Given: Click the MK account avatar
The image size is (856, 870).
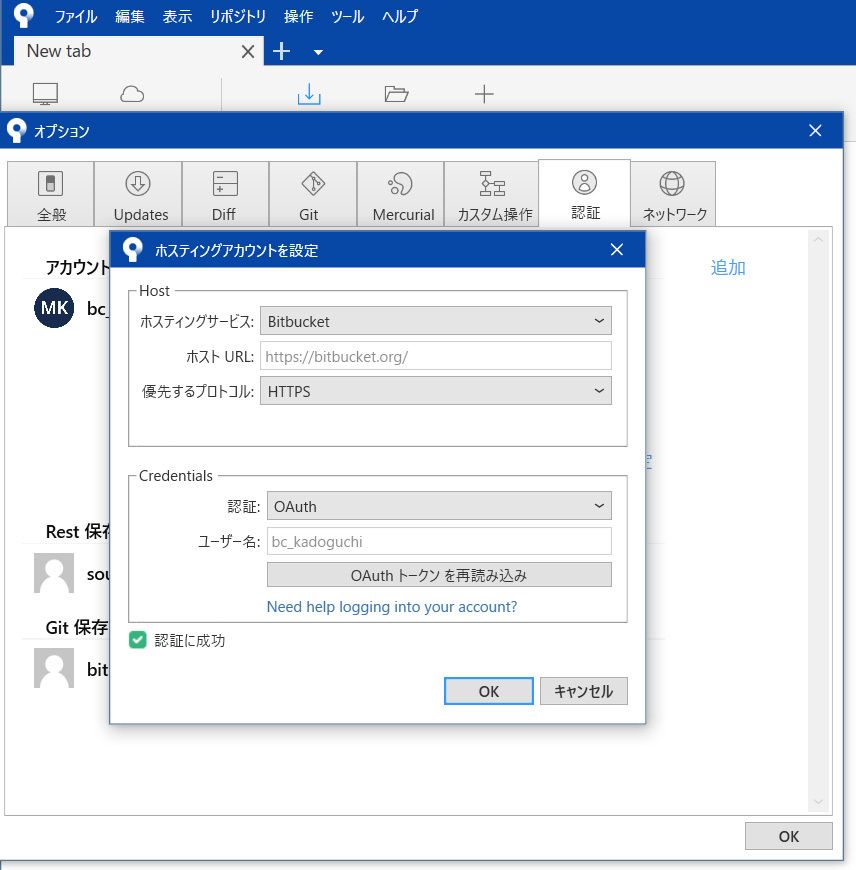Looking at the screenshot, I should (x=54, y=308).
